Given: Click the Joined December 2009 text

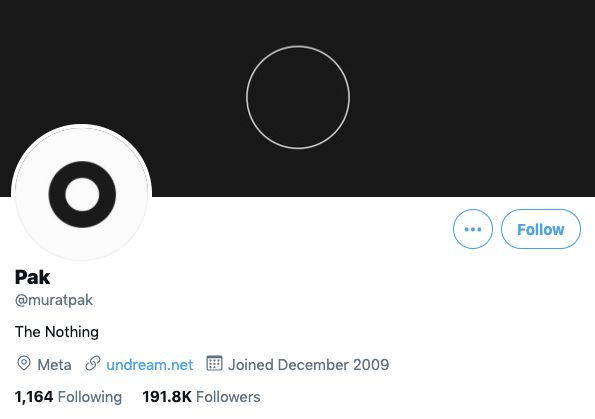Looking at the screenshot, I should 309,365.
